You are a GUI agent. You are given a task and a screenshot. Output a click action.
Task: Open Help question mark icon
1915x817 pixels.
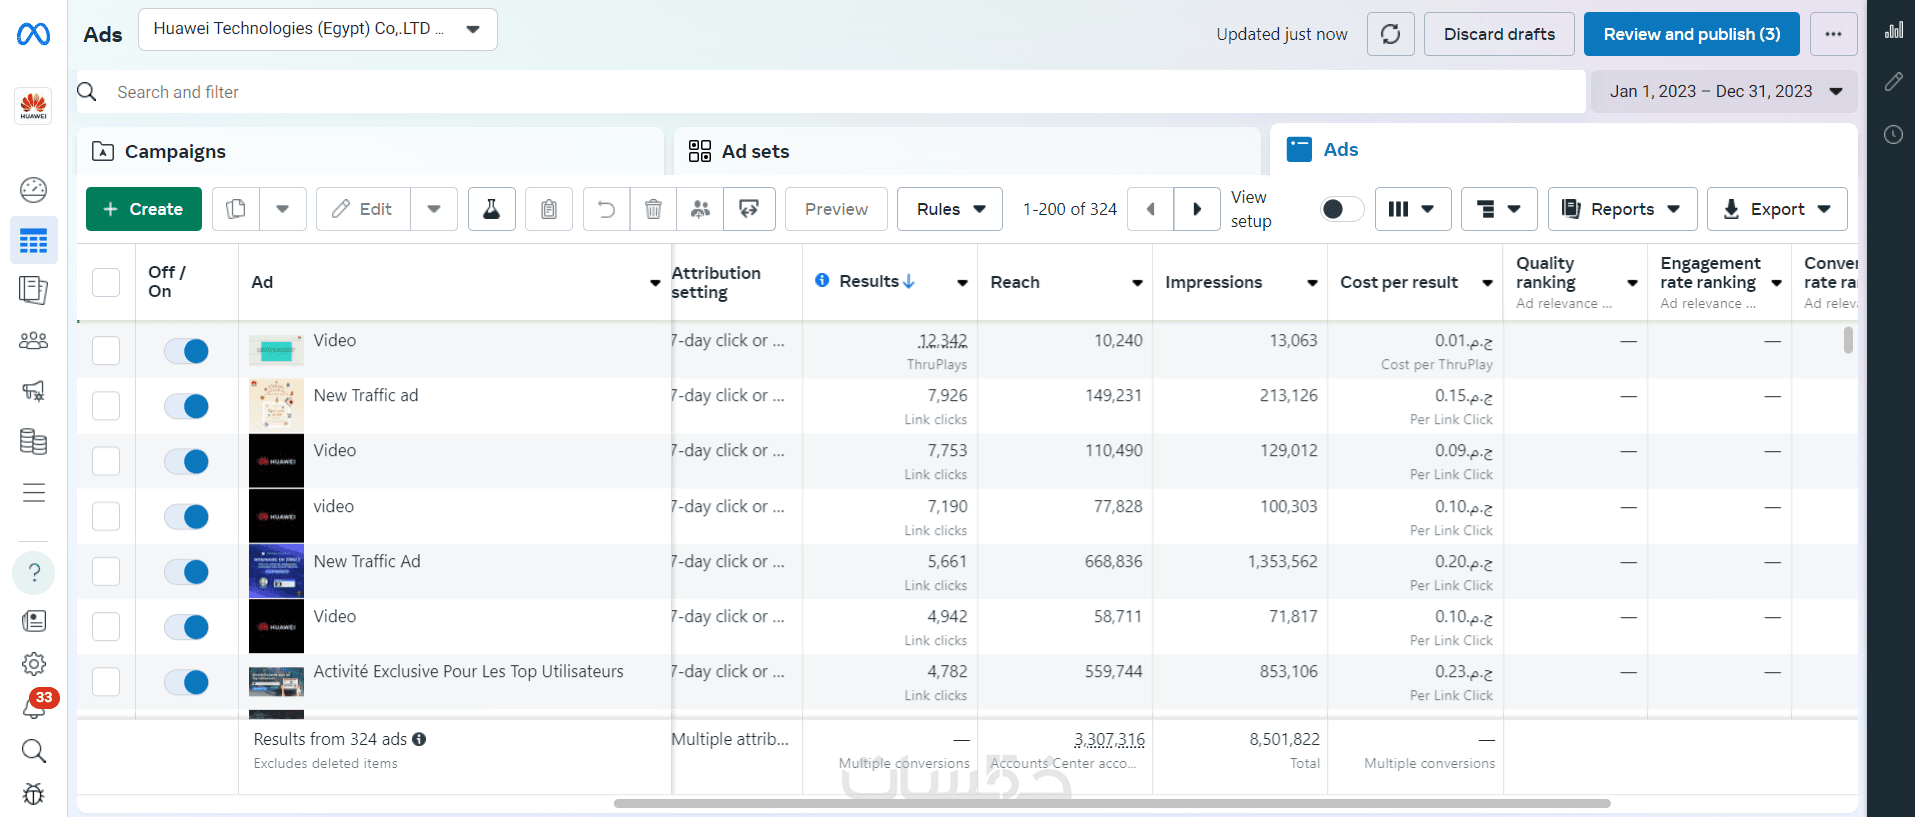[33, 572]
